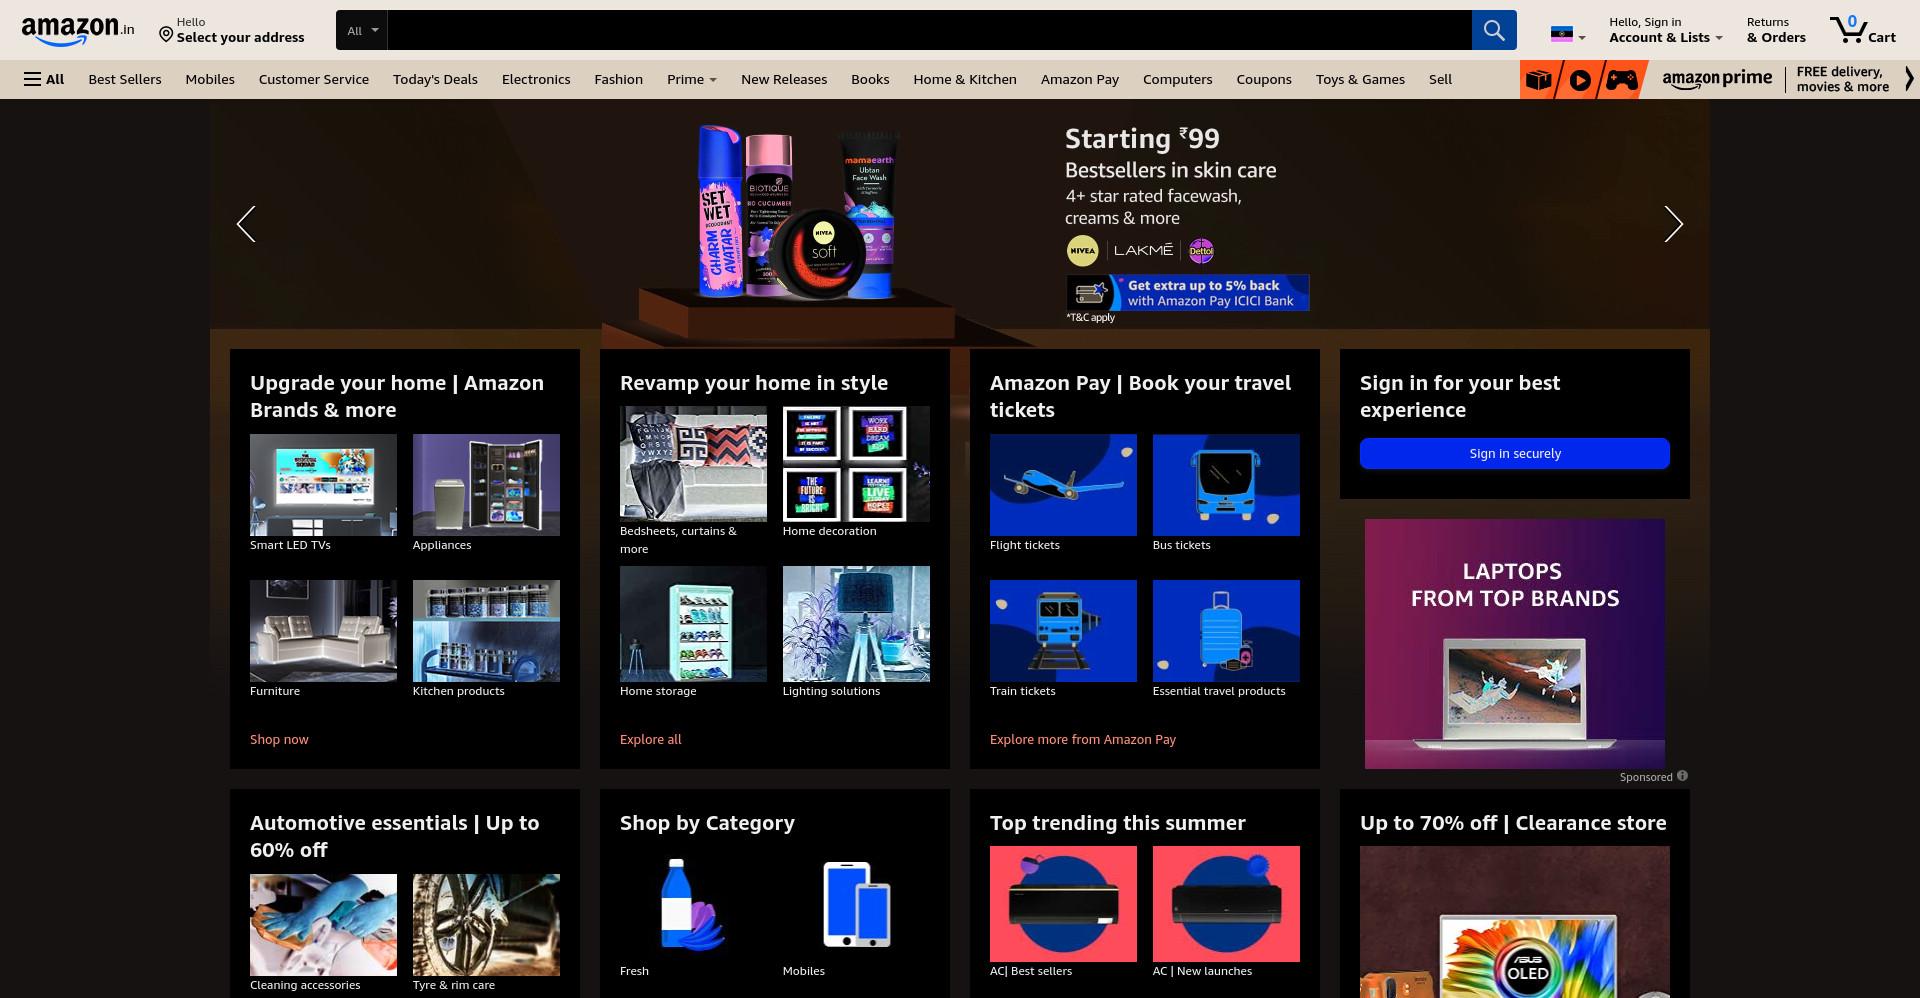Image resolution: width=1920 pixels, height=998 pixels.
Task: Click the Lakme brand logo
Action: [1143, 251]
